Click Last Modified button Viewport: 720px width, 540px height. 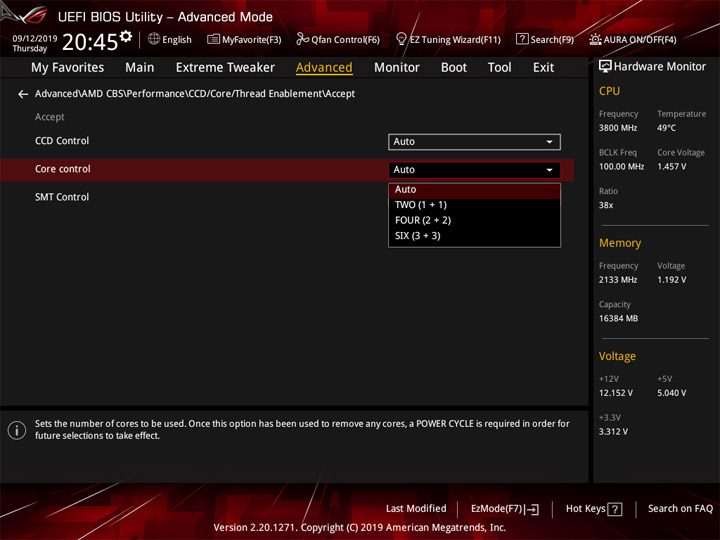click(416, 509)
